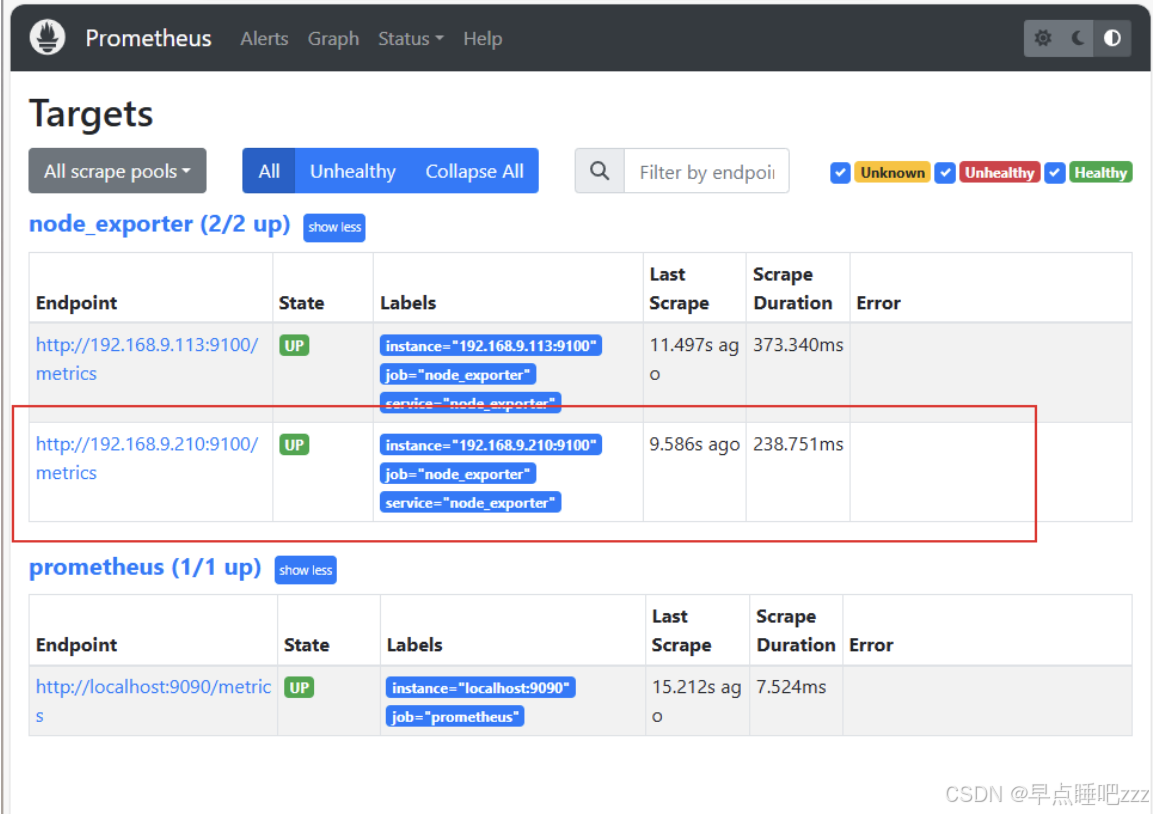Click instance="localhost:9090" label

[x=480, y=688]
